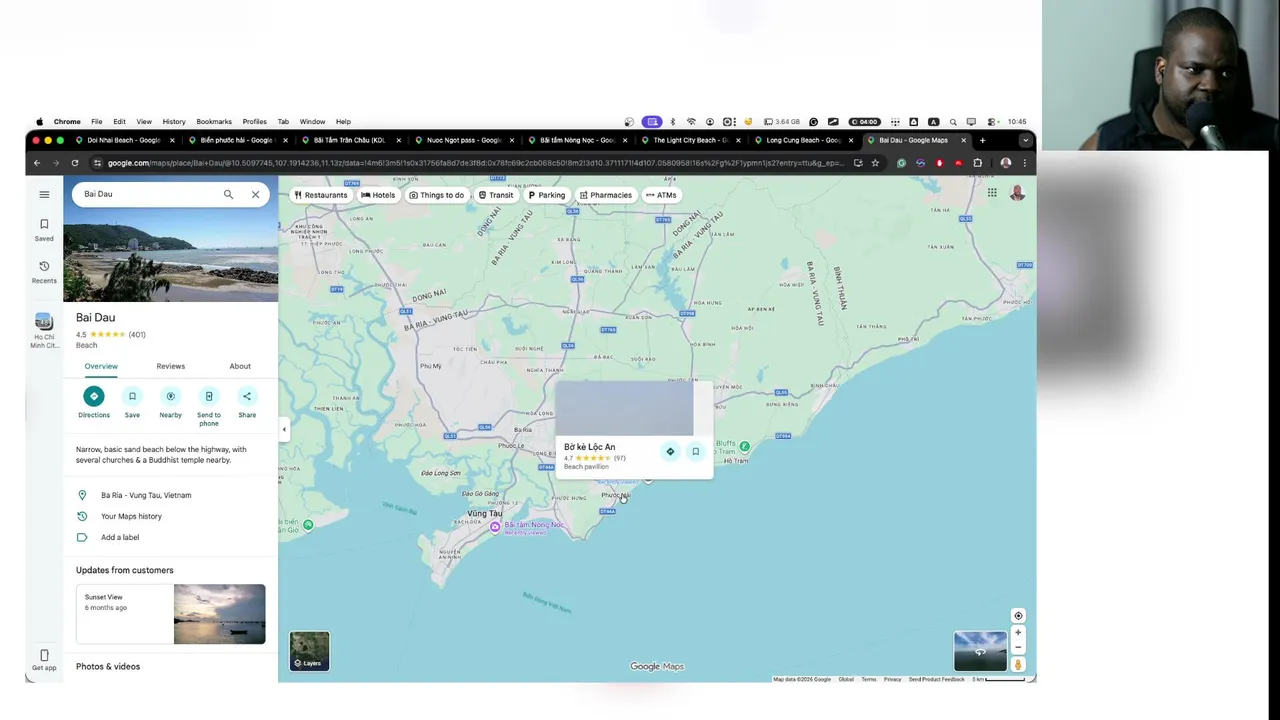The image size is (1280, 720).
Task: Switch to the Doi Nhai Beach browser tab
Action: pyautogui.click(x=123, y=140)
